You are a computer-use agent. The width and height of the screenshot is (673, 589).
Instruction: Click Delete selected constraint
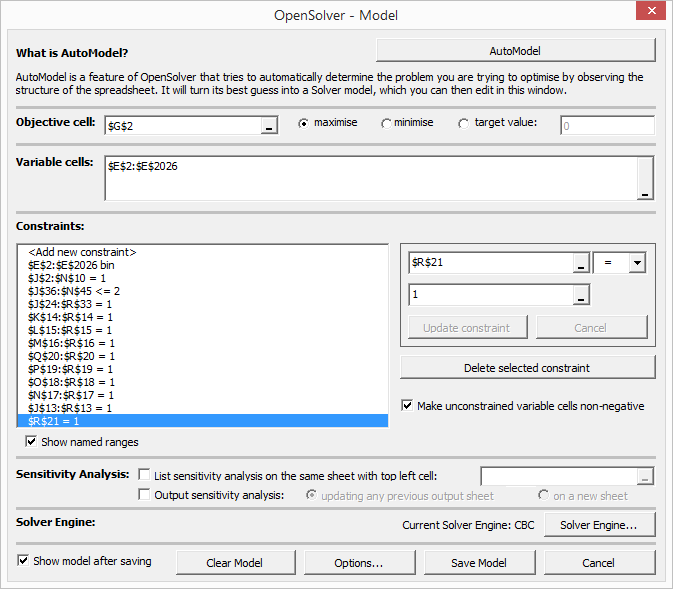click(x=527, y=367)
